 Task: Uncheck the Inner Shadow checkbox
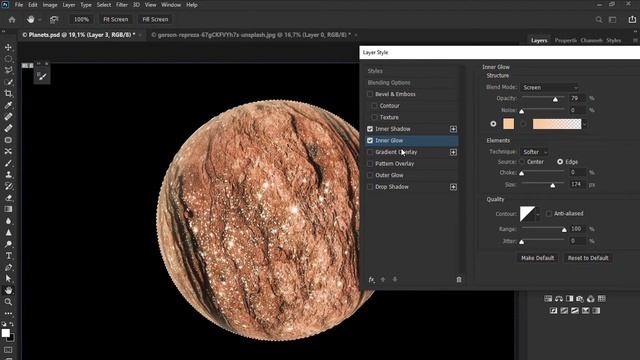click(x=370, y=129)
